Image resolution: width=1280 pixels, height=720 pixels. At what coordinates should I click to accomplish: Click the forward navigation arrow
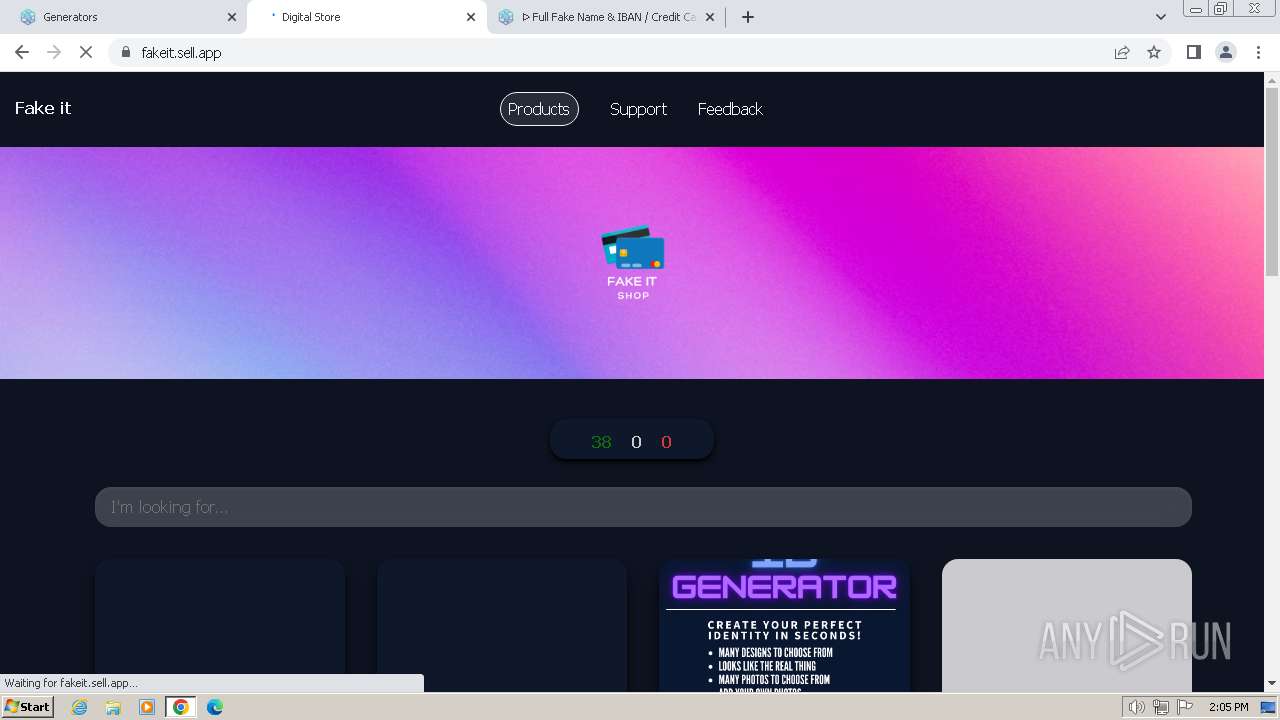(54, 52)
